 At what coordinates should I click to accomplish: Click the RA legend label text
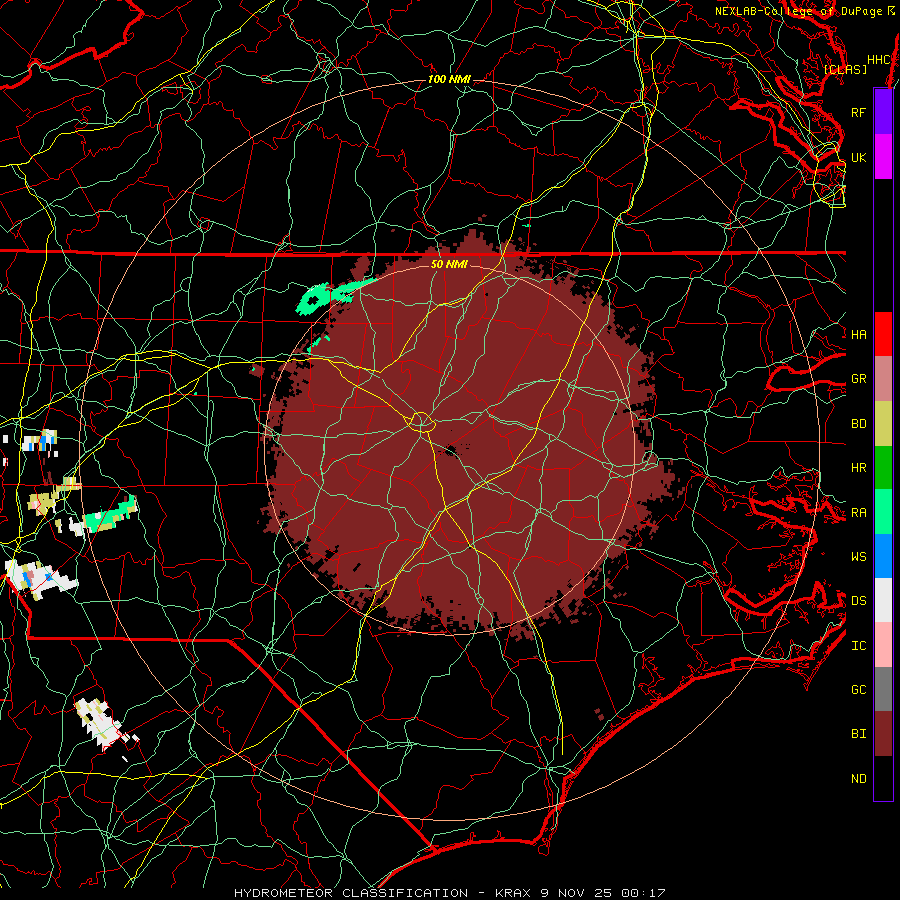pyautogui.click(x=858, y=512)
